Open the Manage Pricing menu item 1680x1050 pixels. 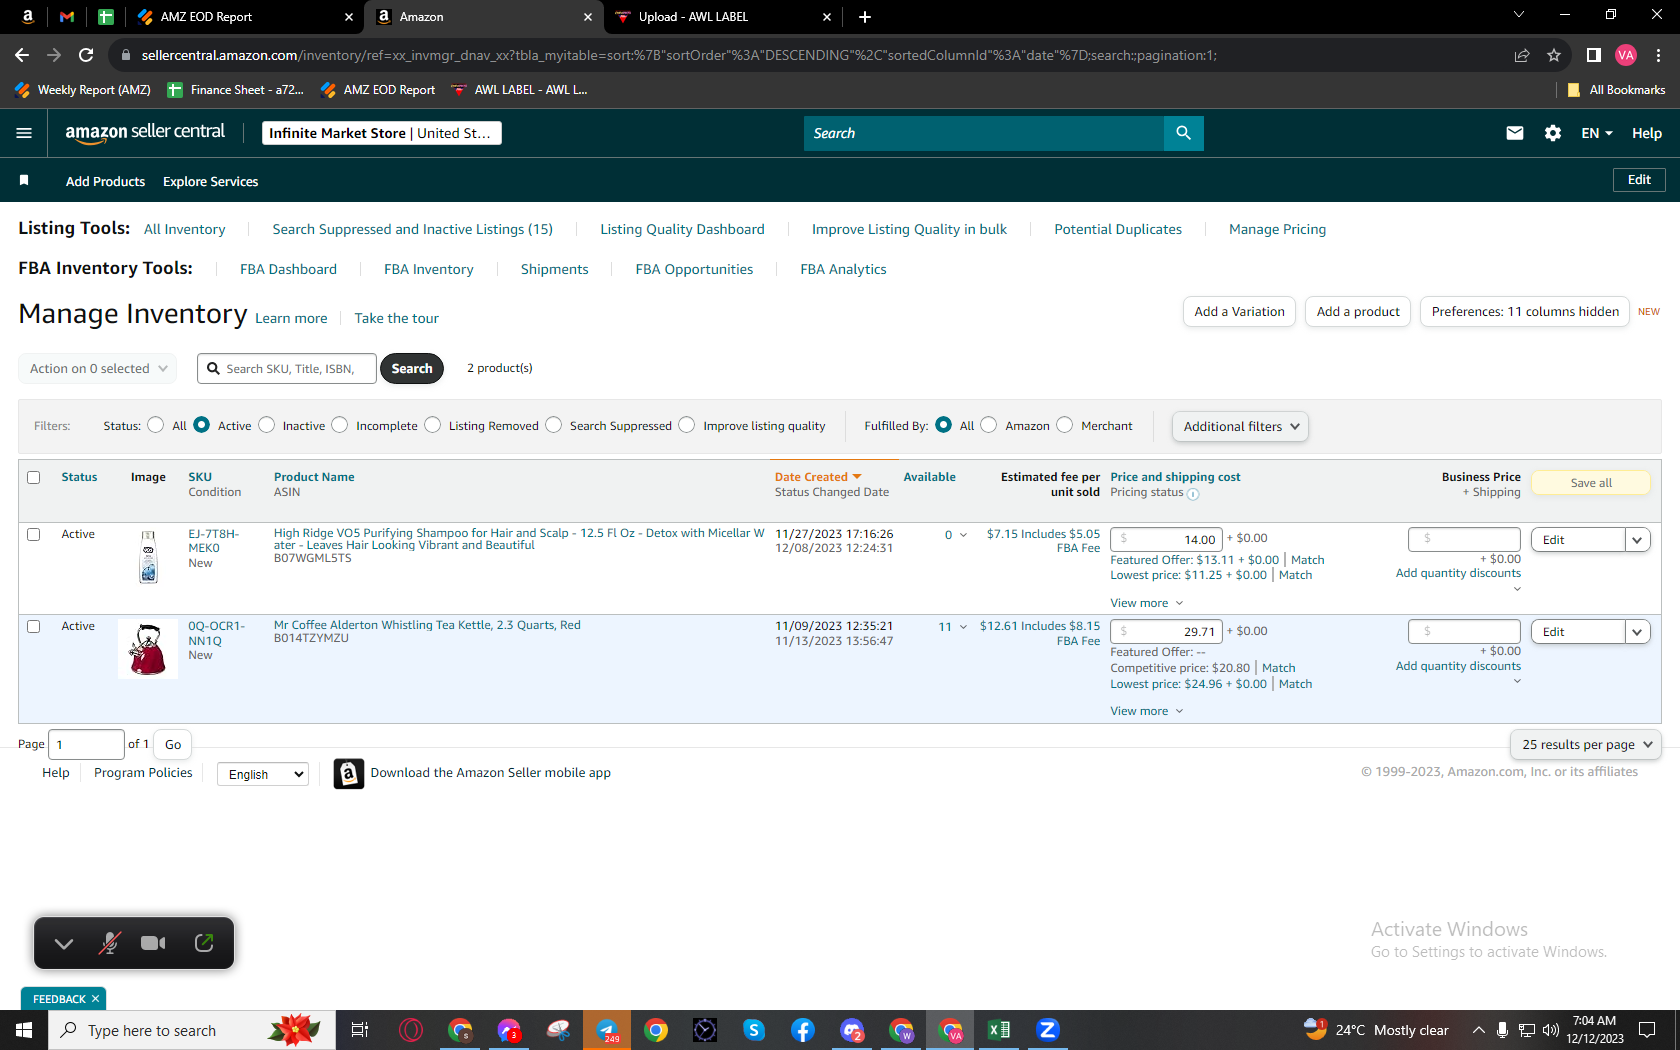1277,229
